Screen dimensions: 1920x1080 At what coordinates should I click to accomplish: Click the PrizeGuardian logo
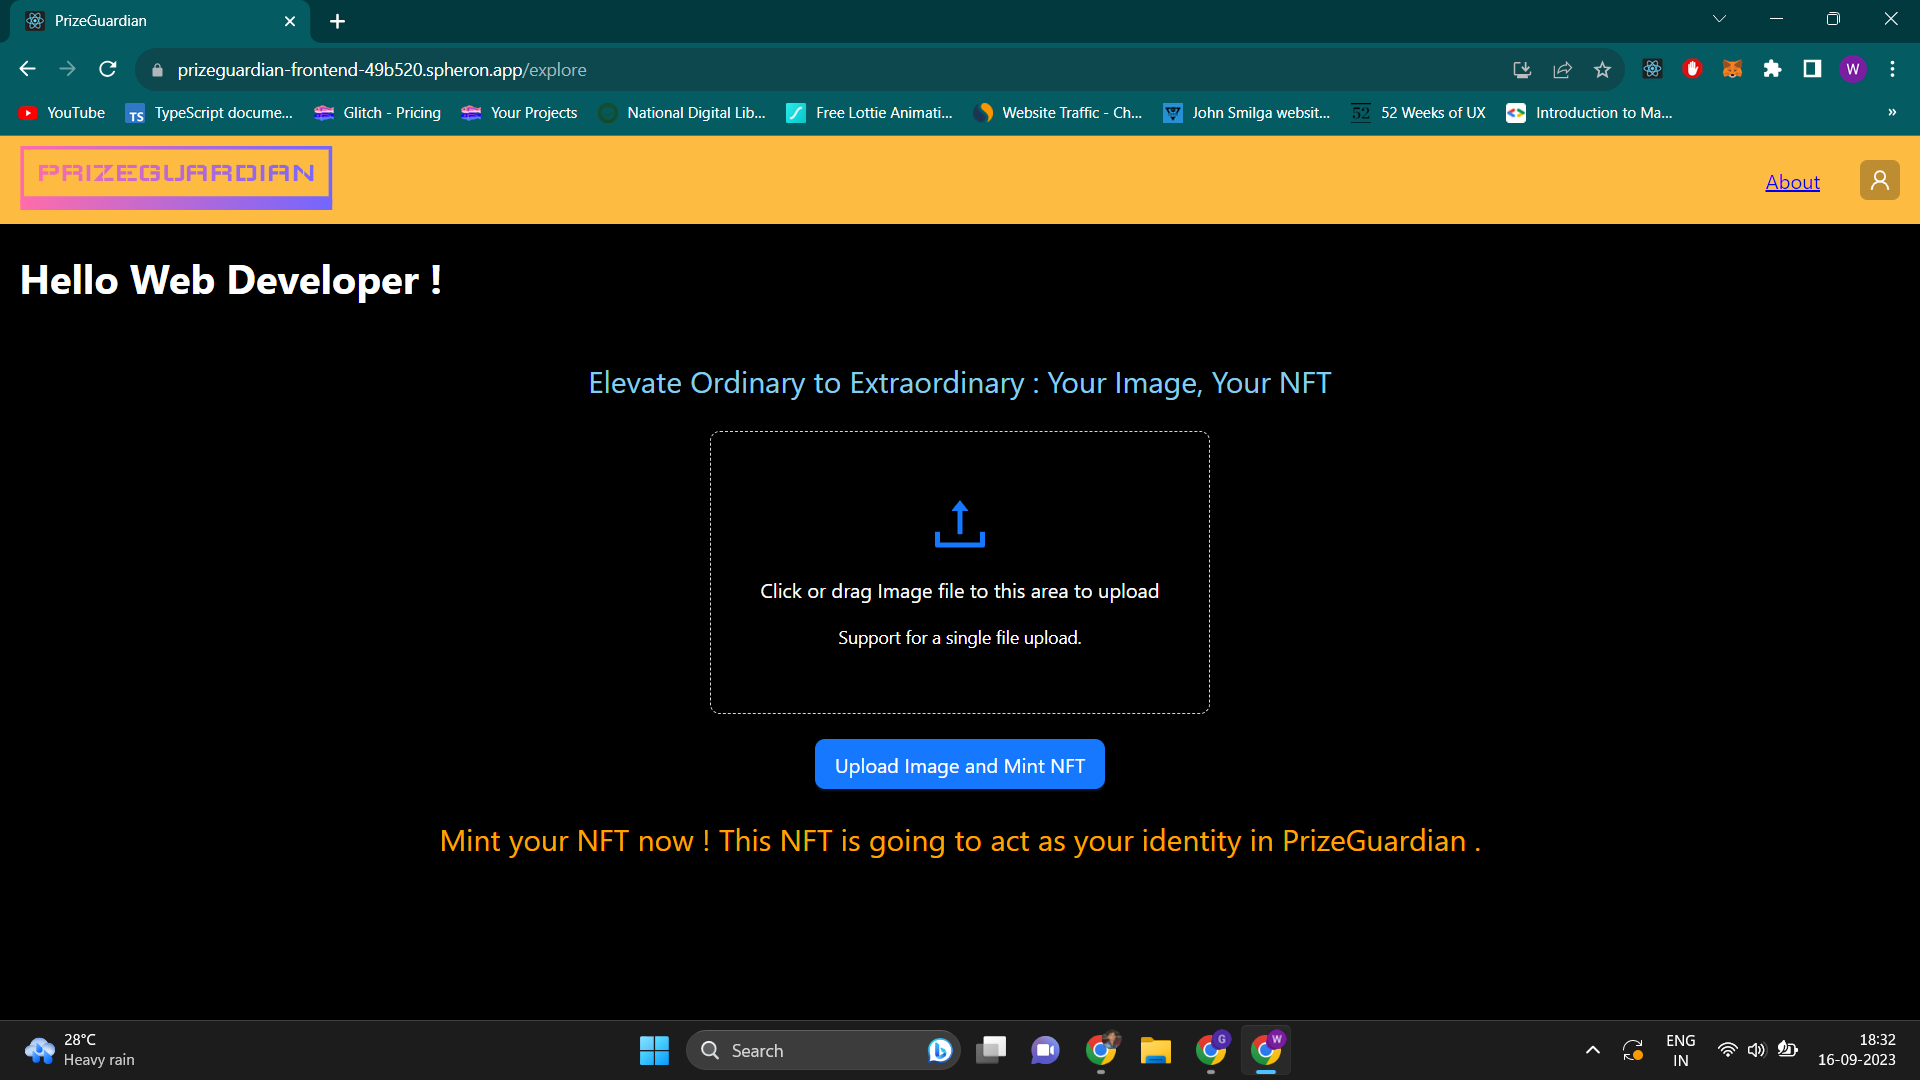[x=176, y=177]
